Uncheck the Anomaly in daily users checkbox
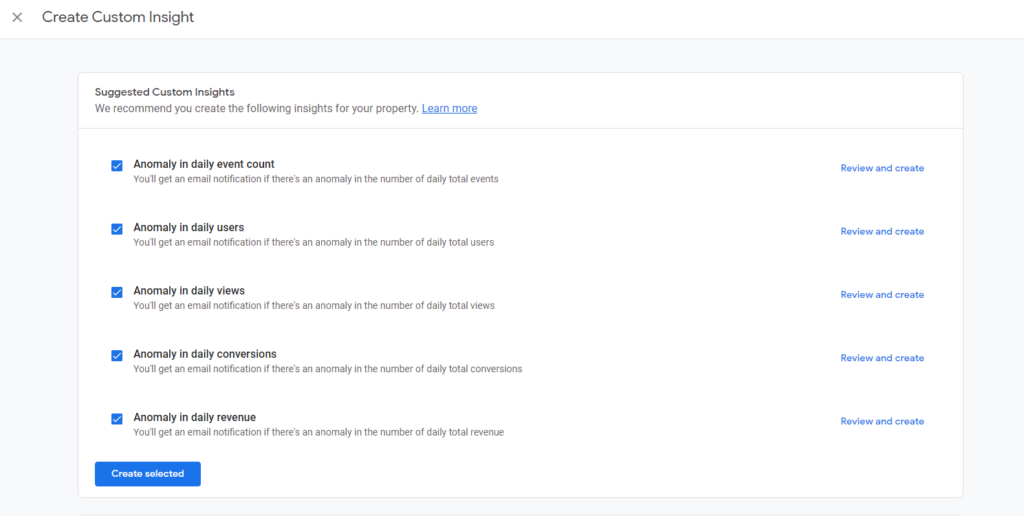The height and width of the screenshot is (516, 1024). pyautogui.click(x=117, y=229)
